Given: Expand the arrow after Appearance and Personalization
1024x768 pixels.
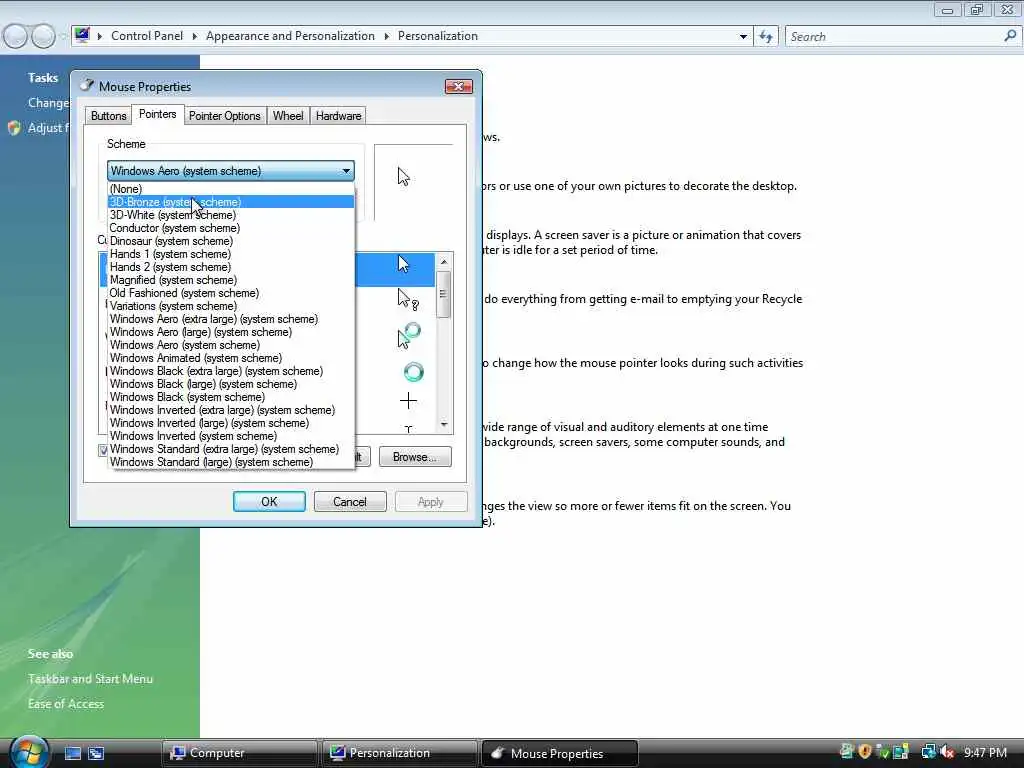Looking at the screenshot, I should (387, 37).
